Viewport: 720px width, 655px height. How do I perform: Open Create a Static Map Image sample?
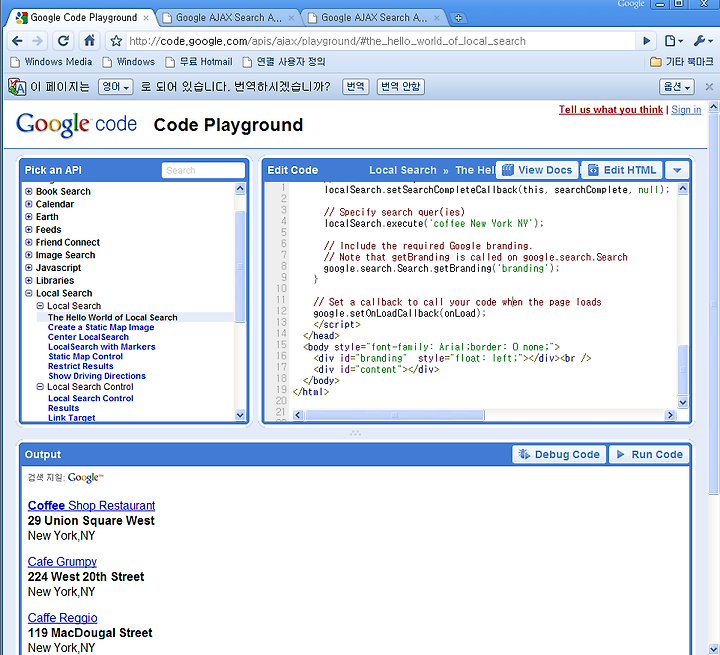point(101,327)
